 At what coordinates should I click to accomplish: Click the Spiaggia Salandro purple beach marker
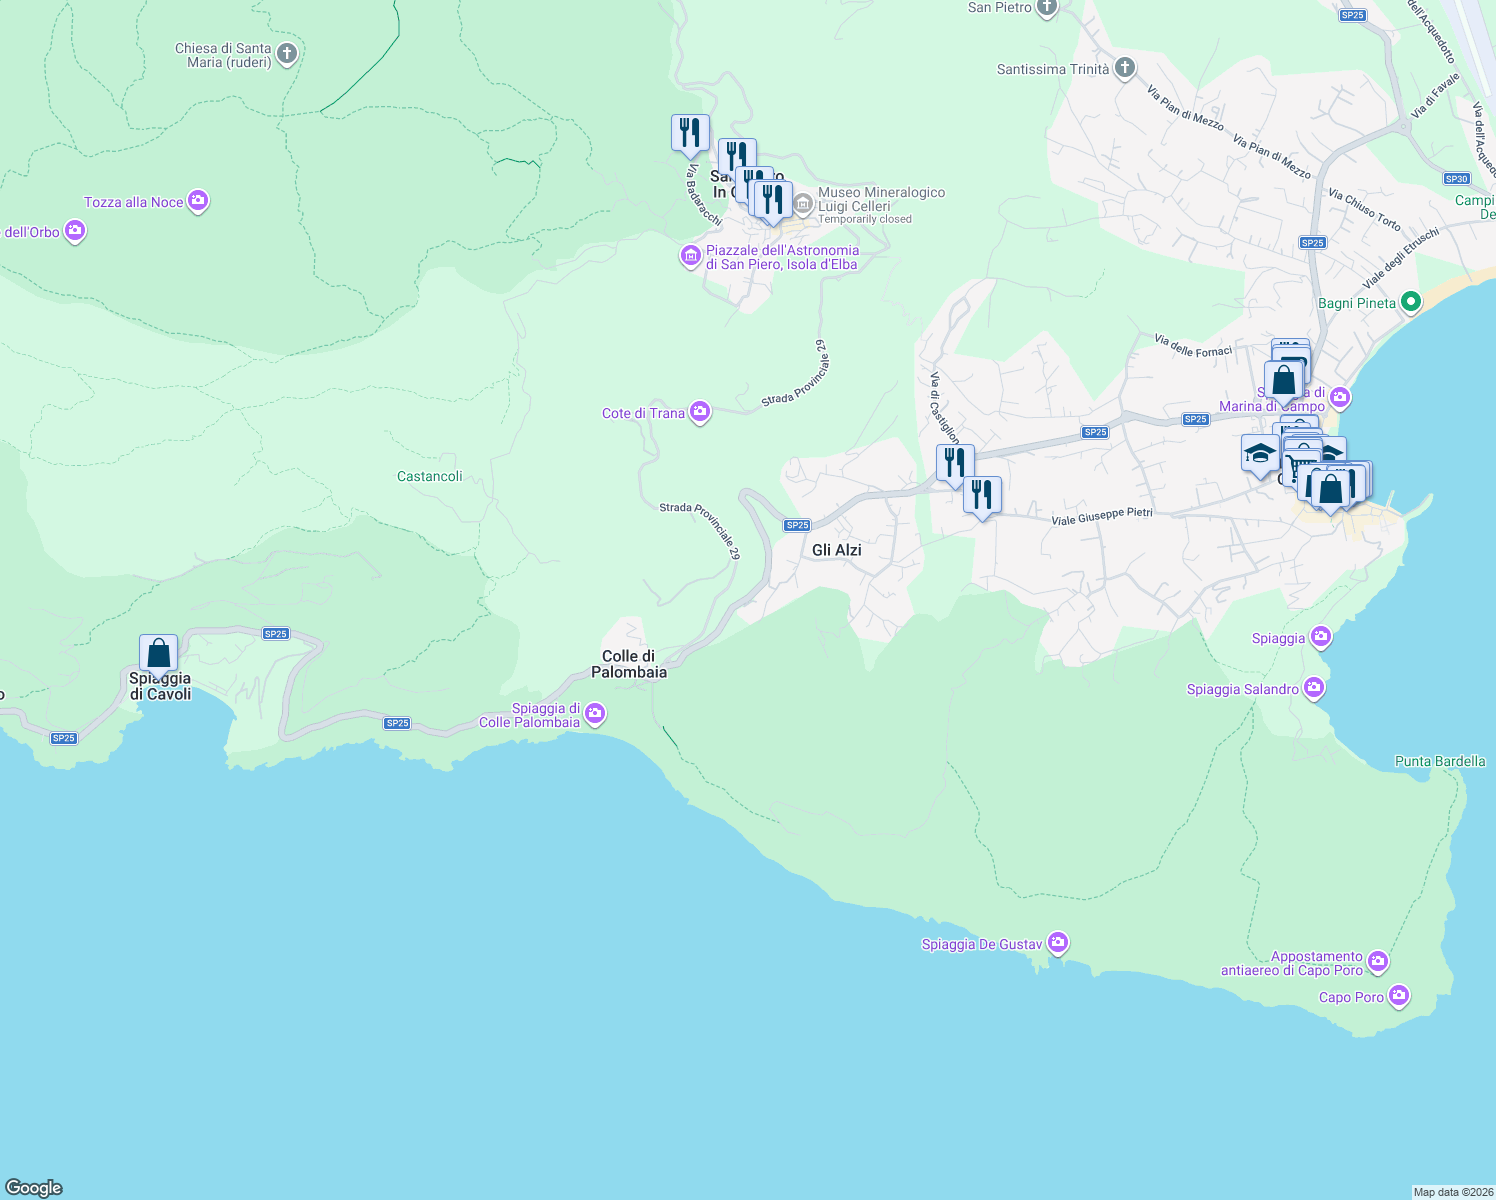[1313, 687]
